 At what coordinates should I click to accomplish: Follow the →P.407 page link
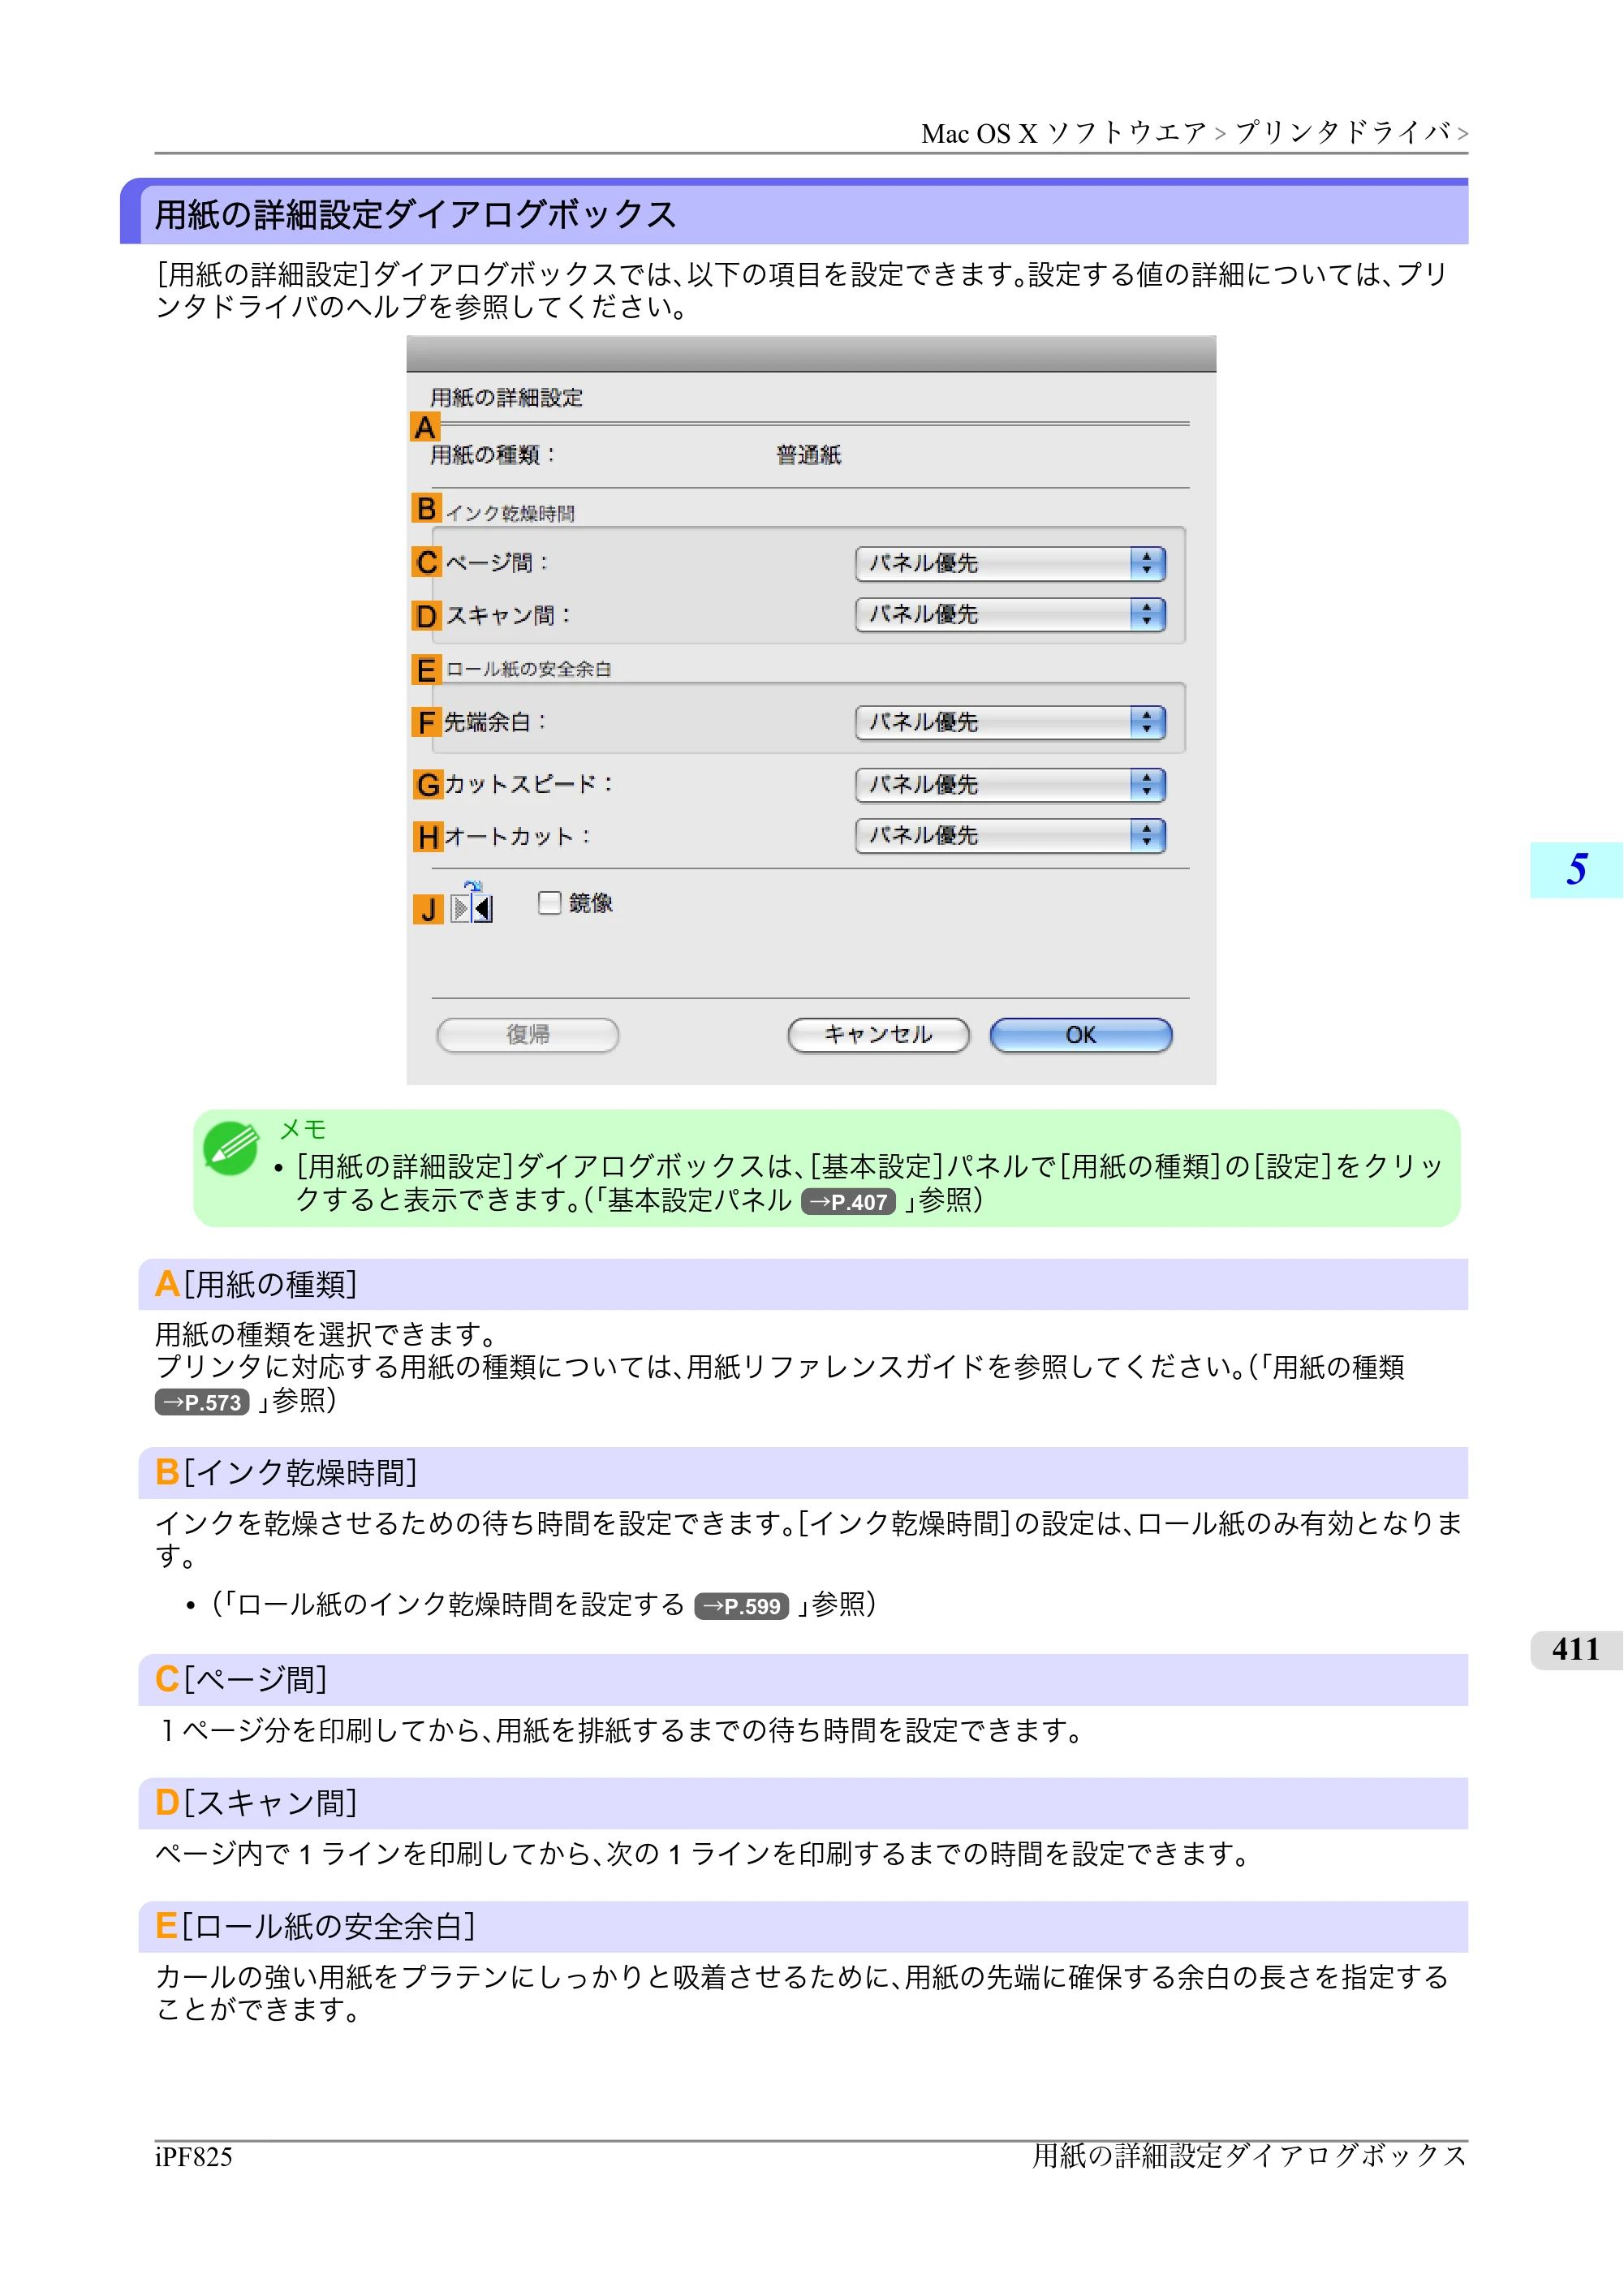tap(848, 1202)
